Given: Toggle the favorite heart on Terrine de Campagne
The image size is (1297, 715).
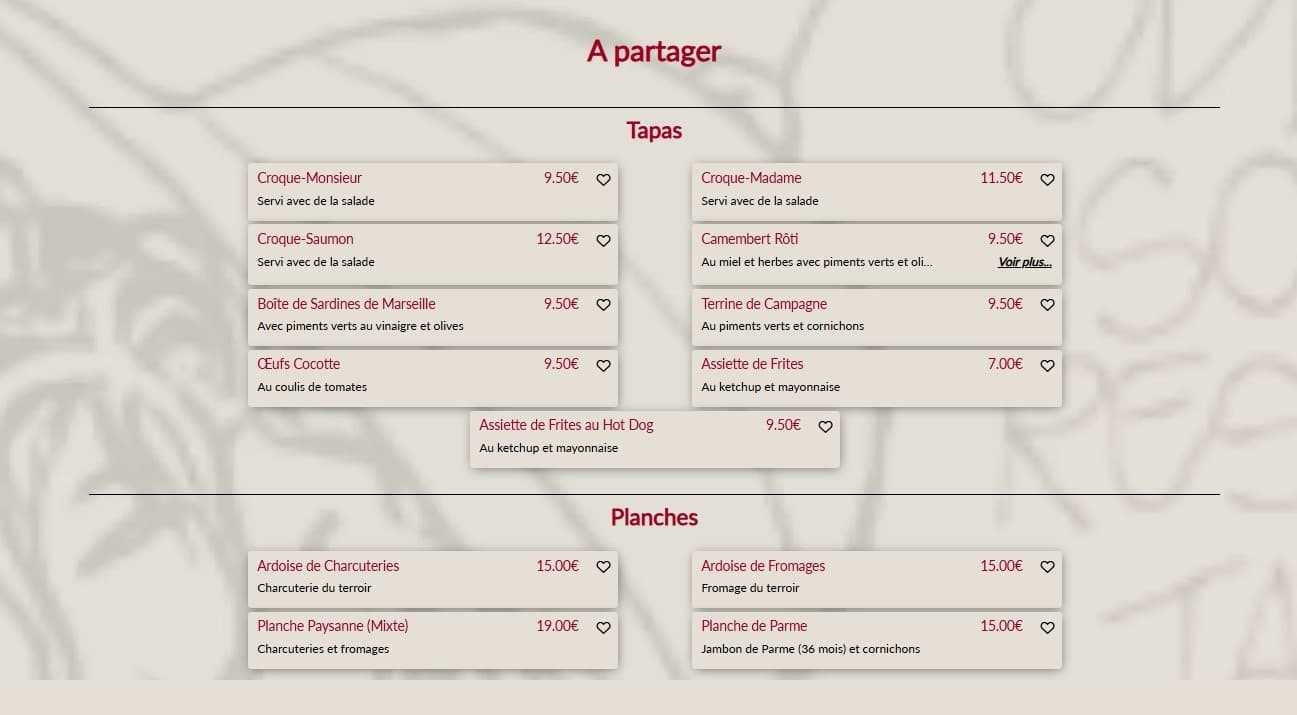Looking at the screenshot, I should (x=1047, y=305).
